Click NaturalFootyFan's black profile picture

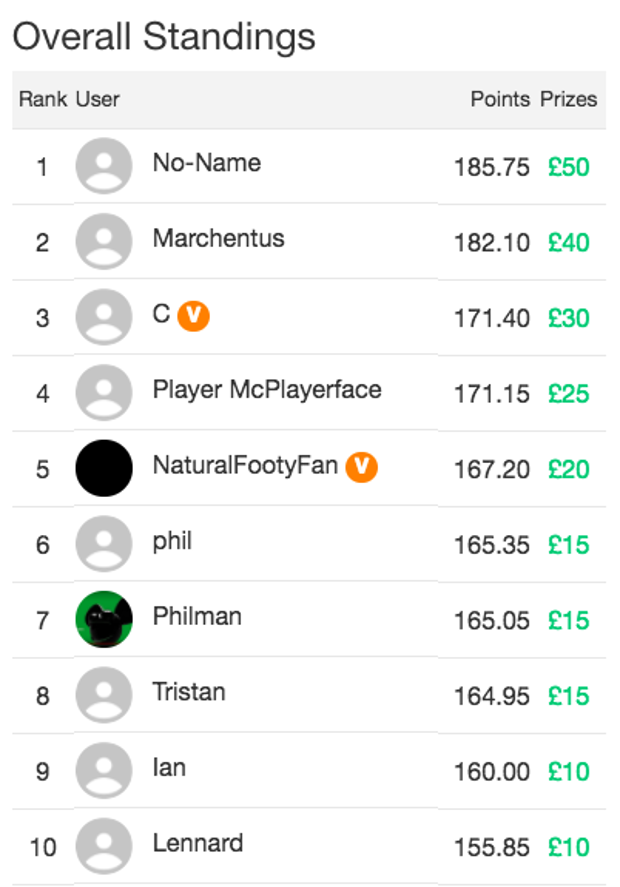(104, 469)
